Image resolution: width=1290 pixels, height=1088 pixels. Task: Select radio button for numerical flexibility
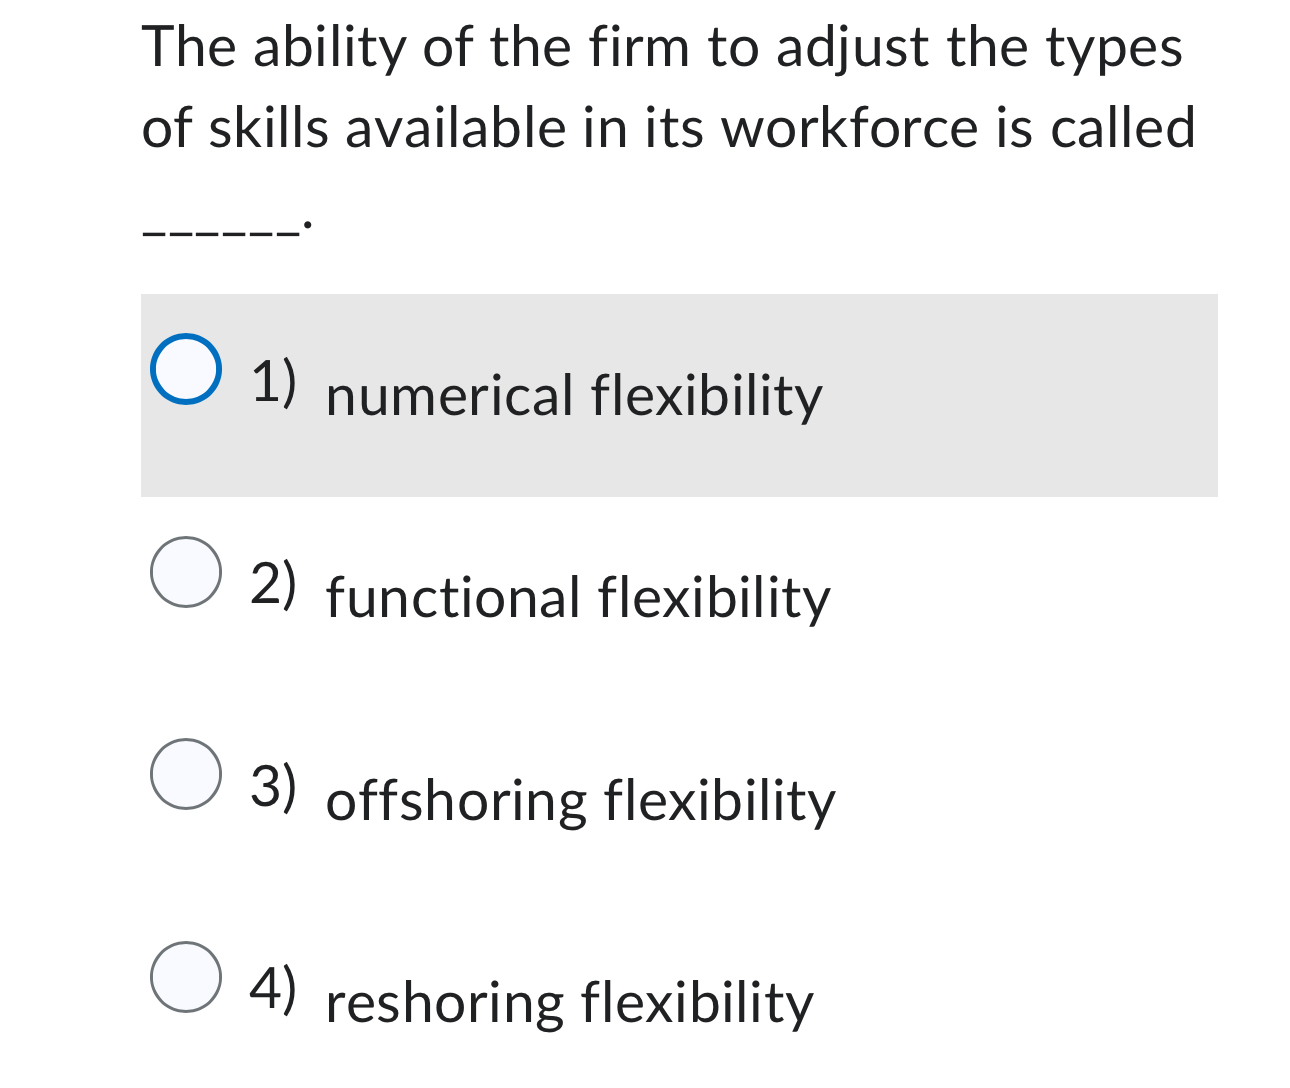click(x=187, y=371)
